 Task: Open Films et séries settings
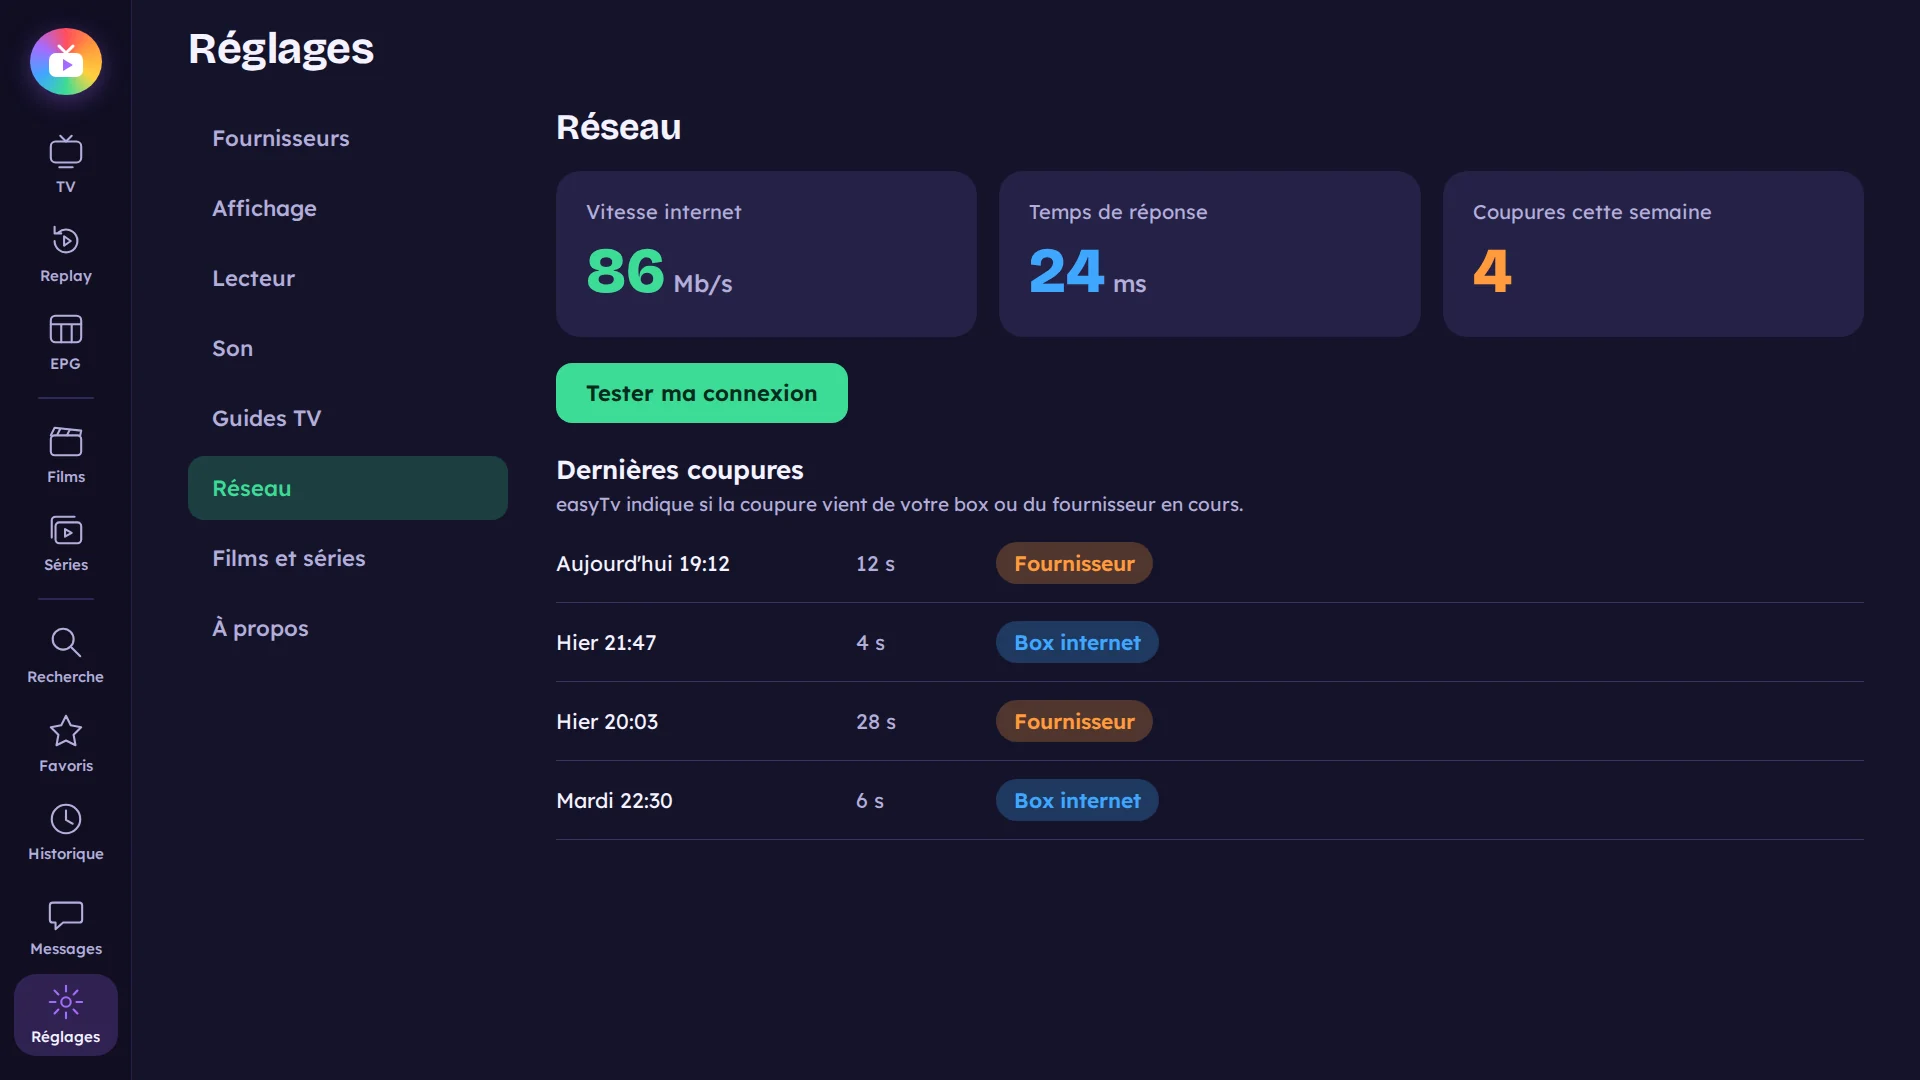click(x=348, y=558)
